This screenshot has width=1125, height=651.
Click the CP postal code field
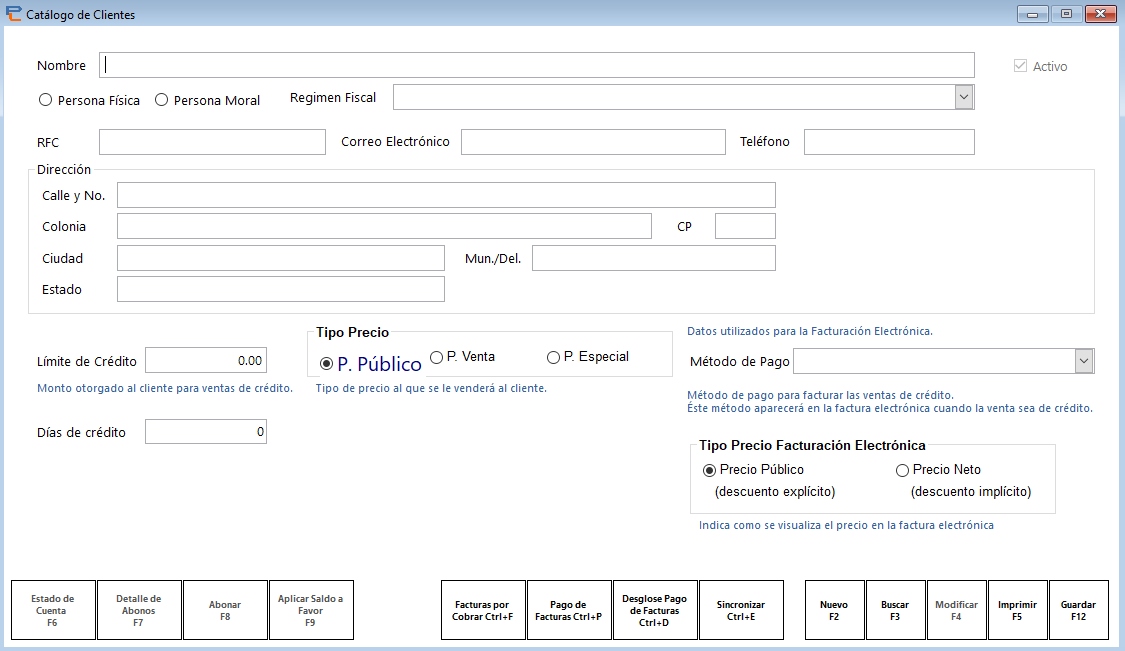pyautogui.click(x=745, y=226)
